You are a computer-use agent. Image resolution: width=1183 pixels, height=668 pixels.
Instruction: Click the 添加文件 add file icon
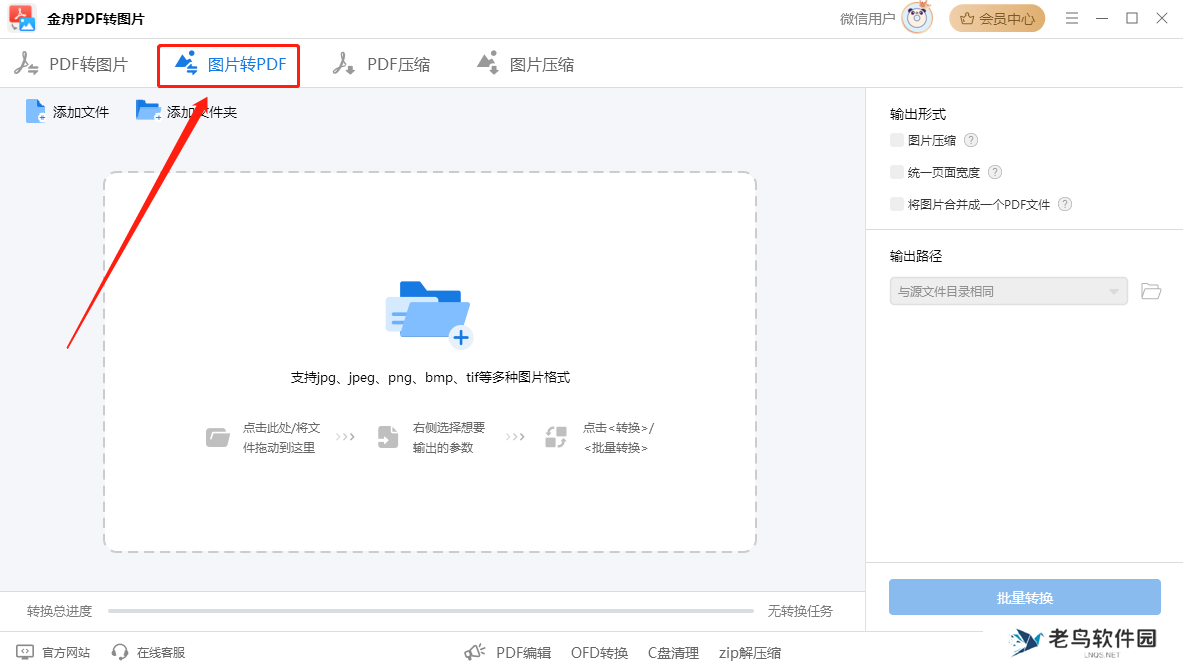tap(33, 111)
